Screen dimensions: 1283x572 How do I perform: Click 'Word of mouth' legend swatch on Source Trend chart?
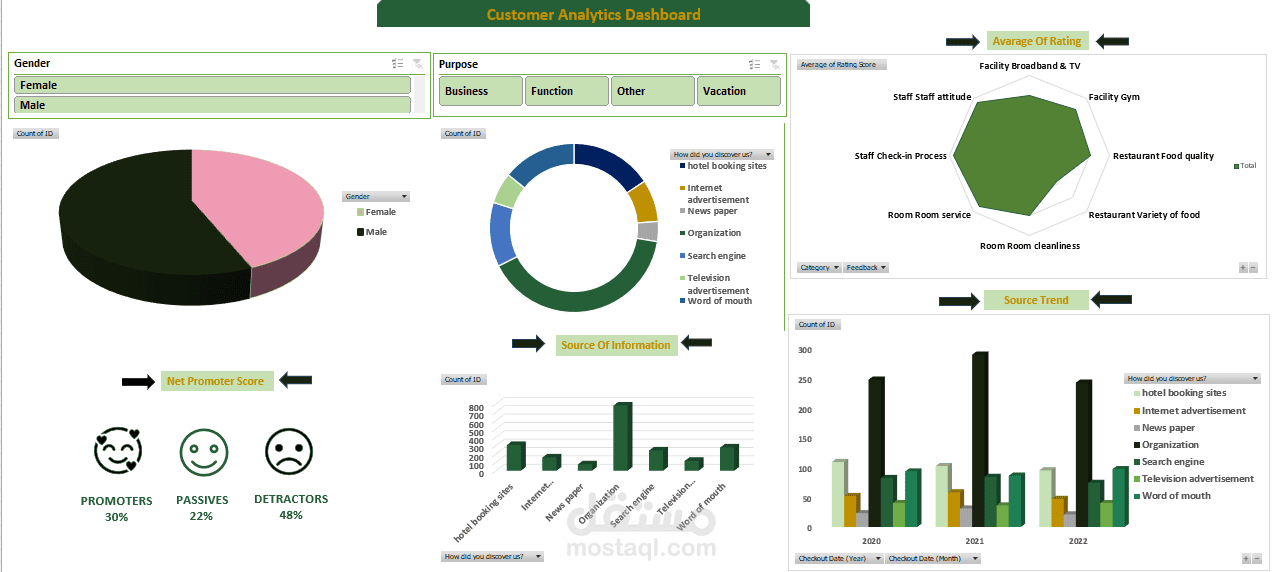[x=1136, y=495]
